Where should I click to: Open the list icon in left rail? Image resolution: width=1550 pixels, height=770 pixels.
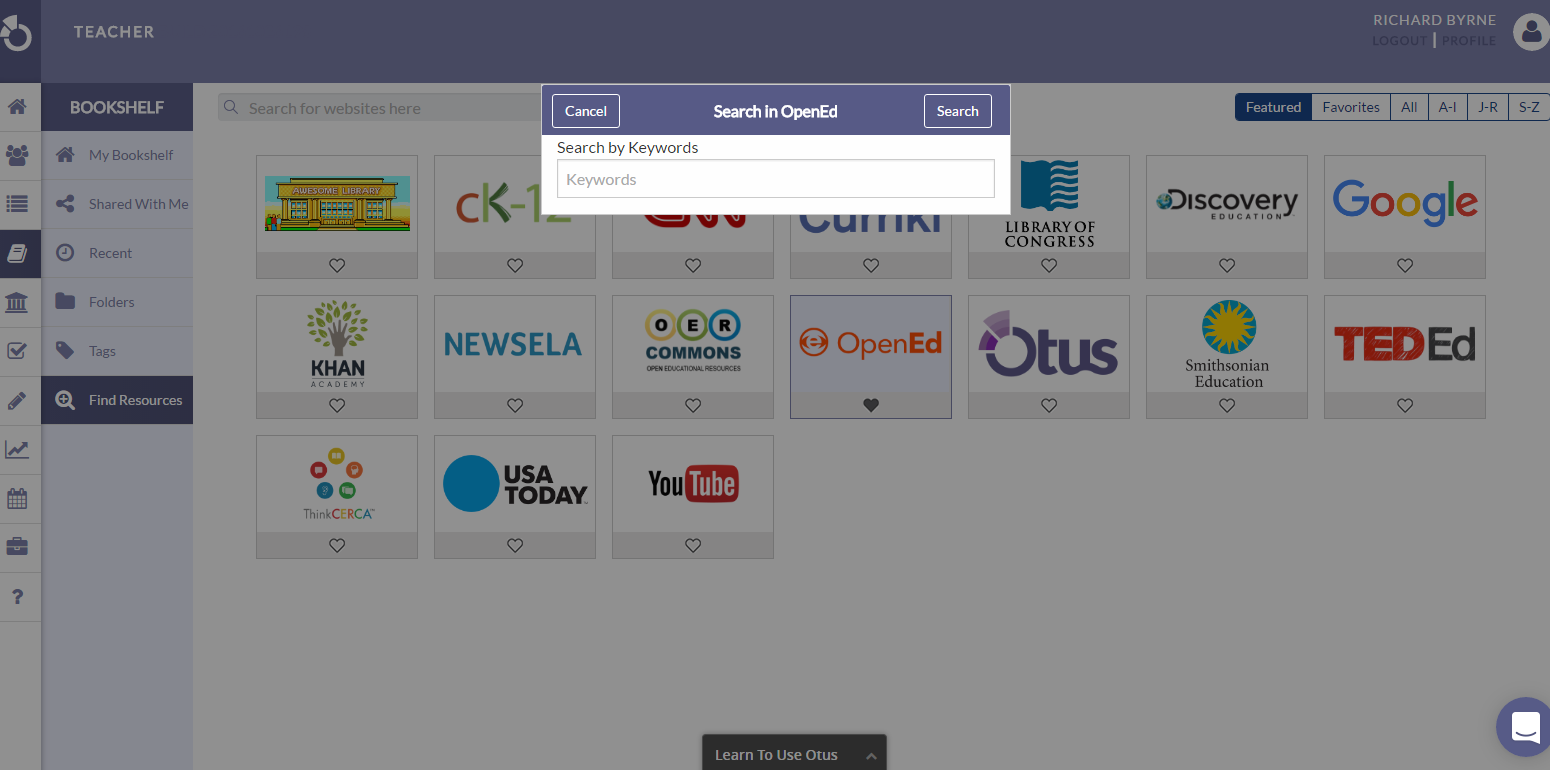tap(17, 204)
